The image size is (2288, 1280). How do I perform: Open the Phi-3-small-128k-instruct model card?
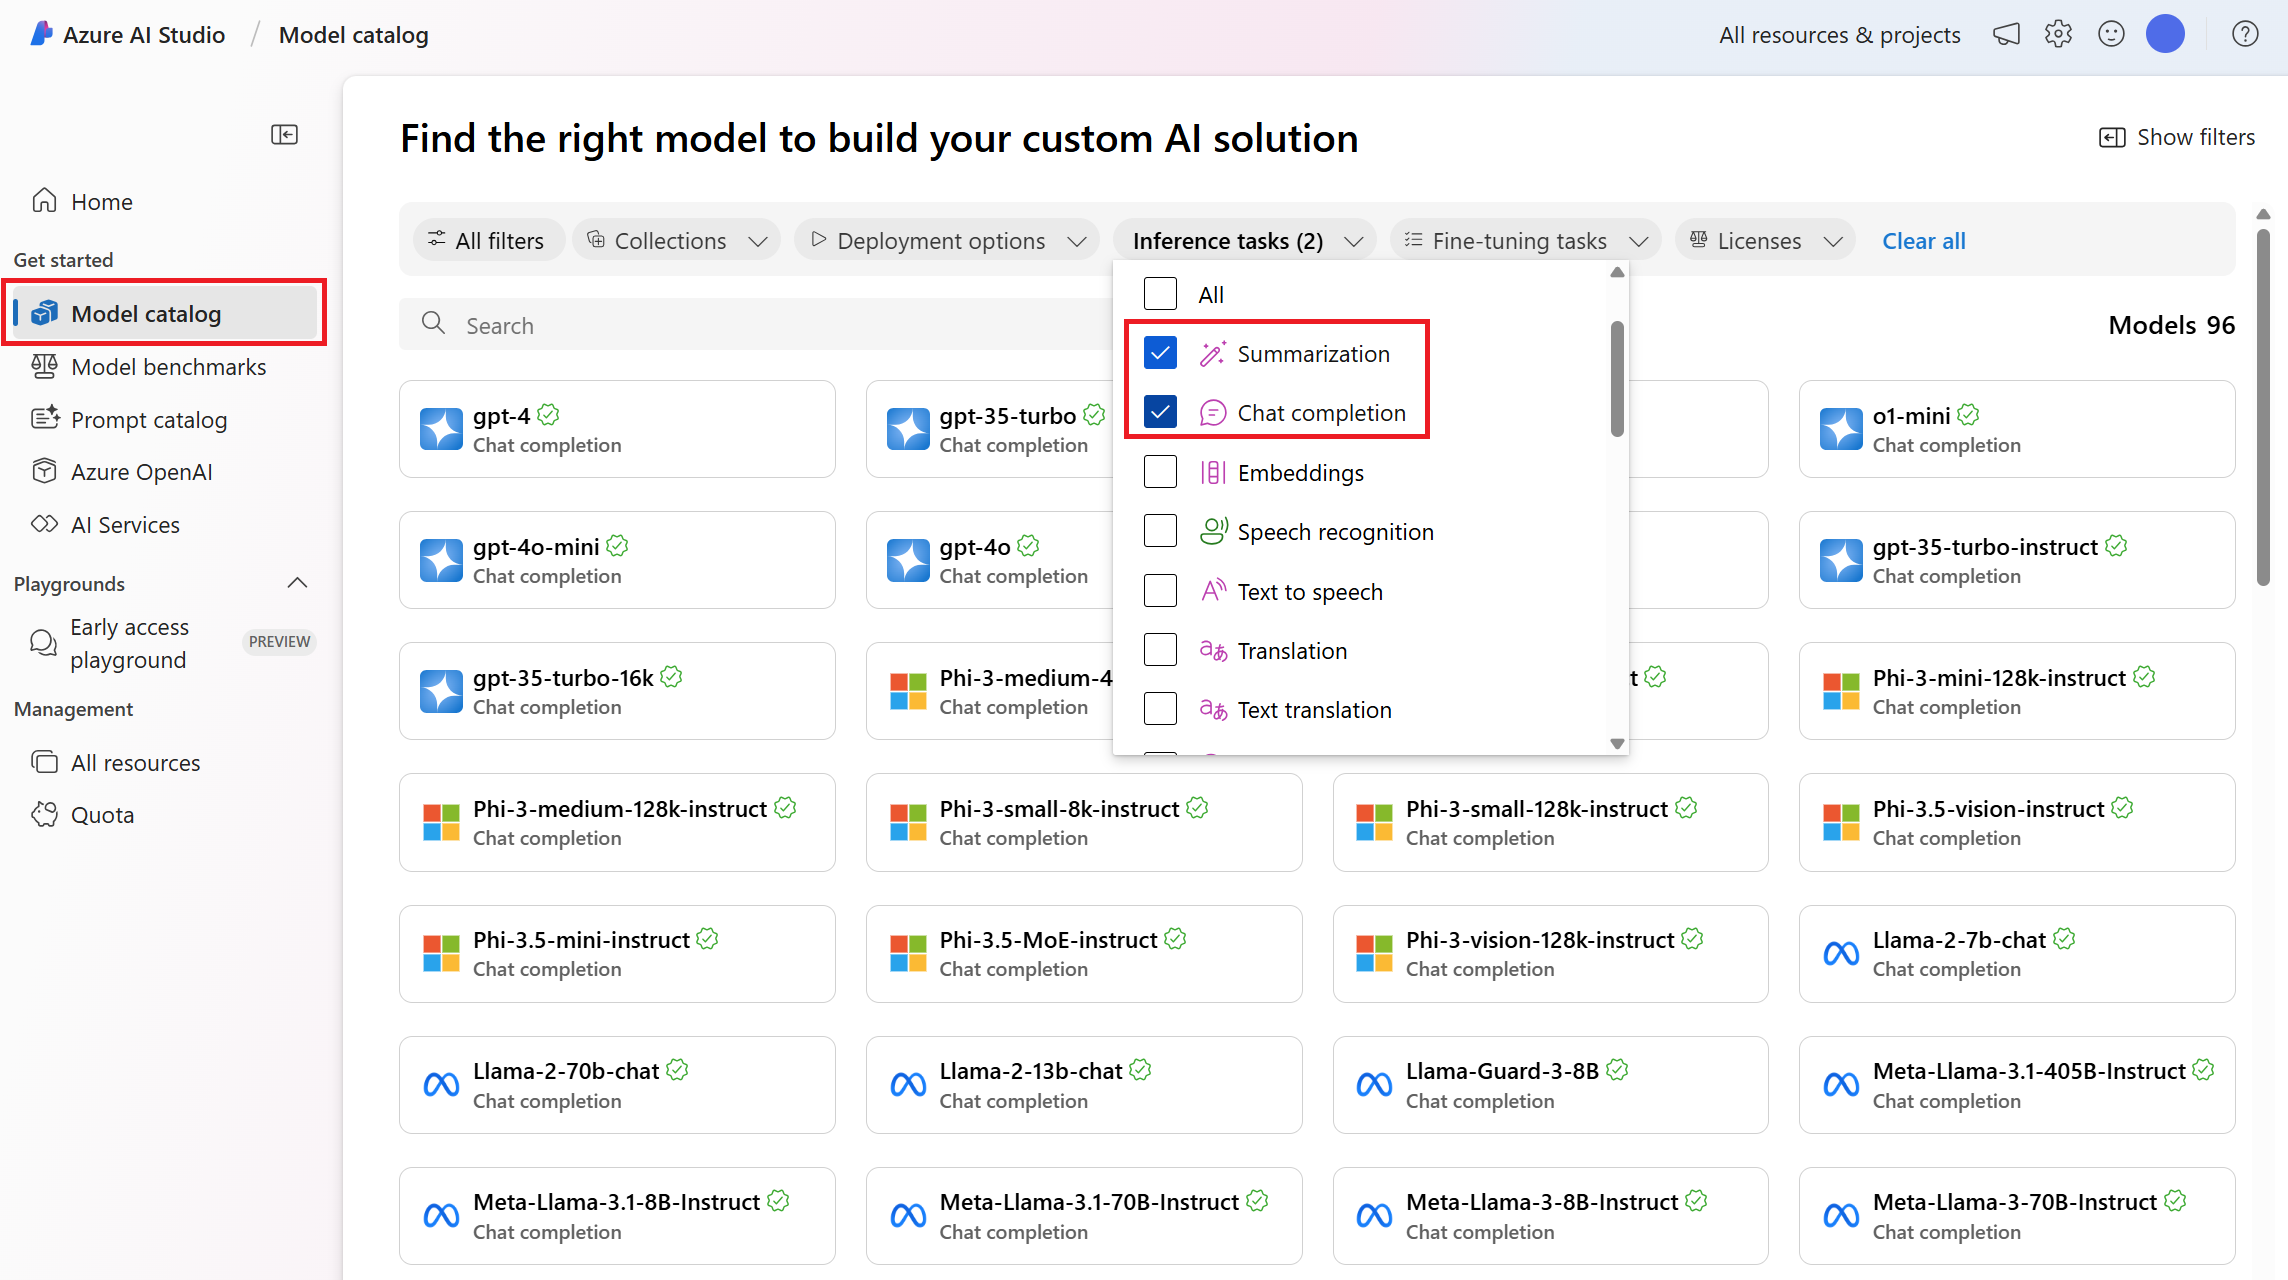point(1550,822)
